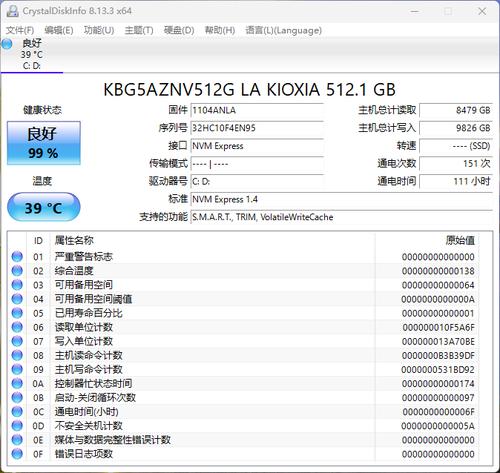This screenshot has height=473, width=500.
Task: Open the 语言(L)(Language) menu
Action: pyautogui.click(x=284, y=30)
